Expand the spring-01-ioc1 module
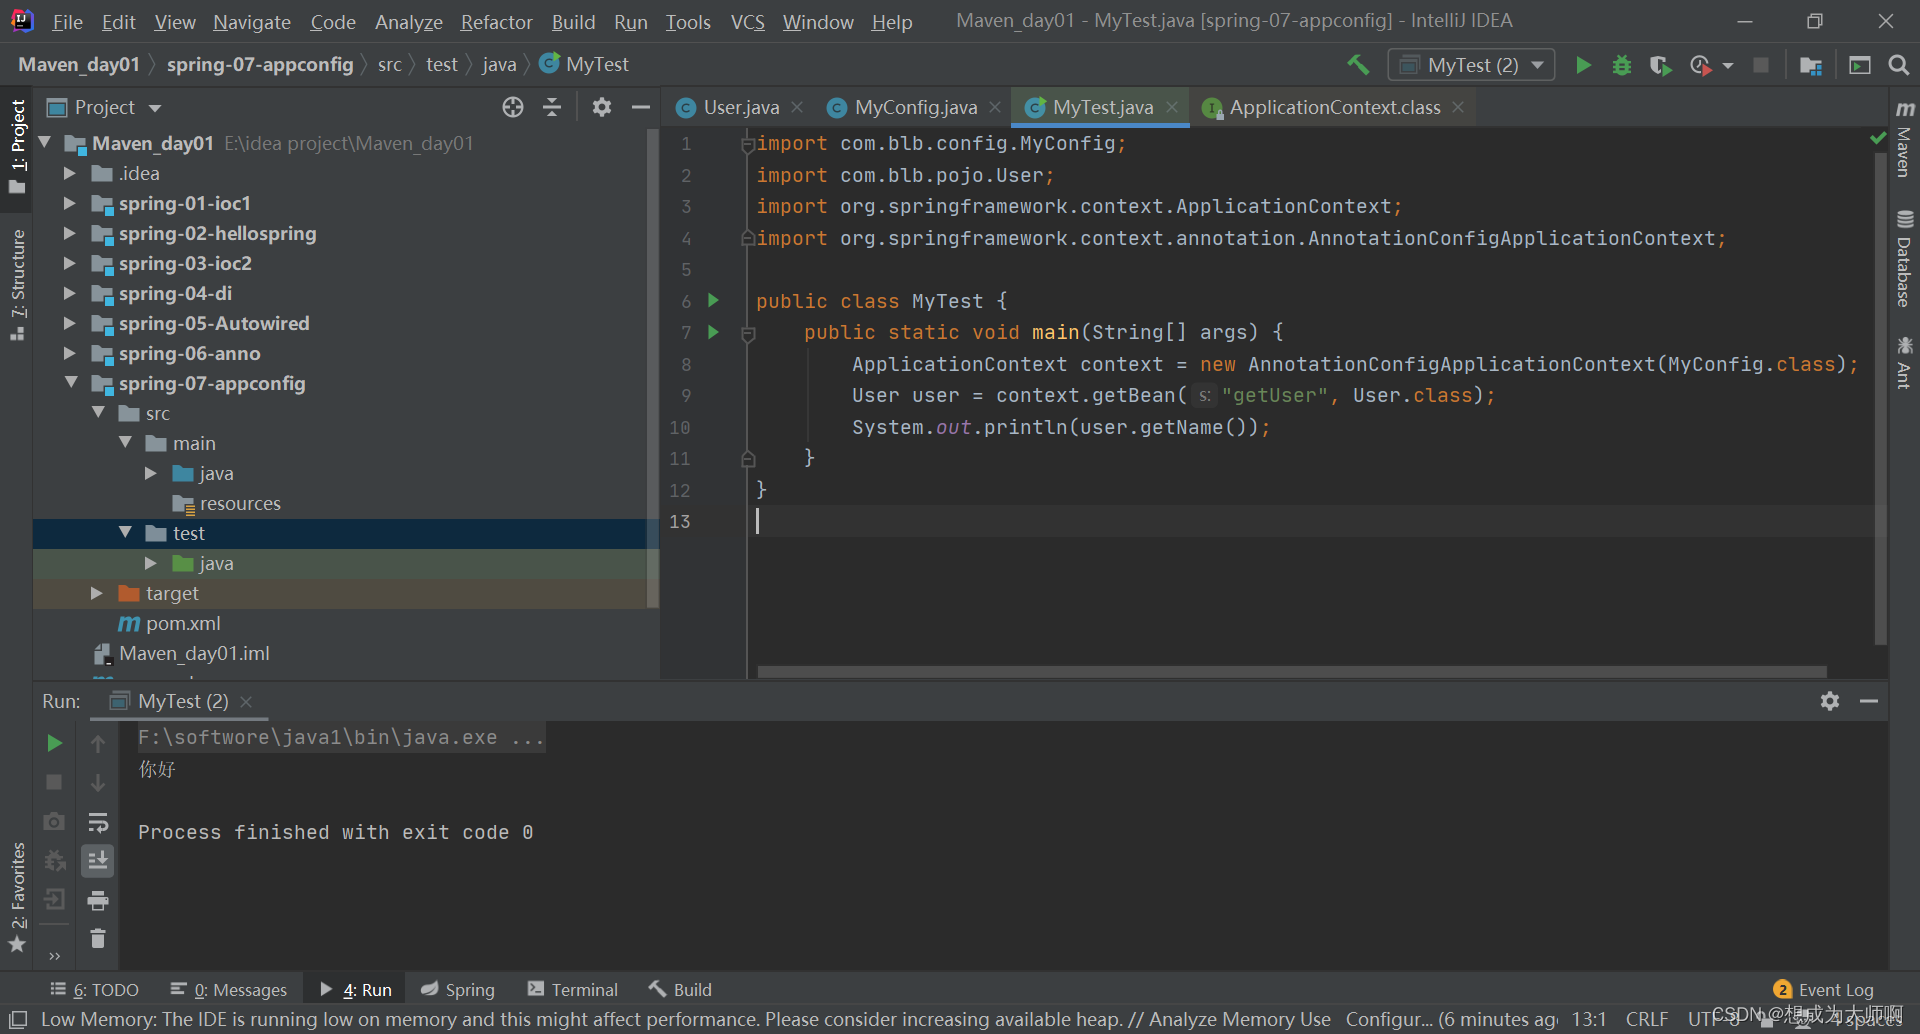1920x1034 pixels. [x=69, y=203]
